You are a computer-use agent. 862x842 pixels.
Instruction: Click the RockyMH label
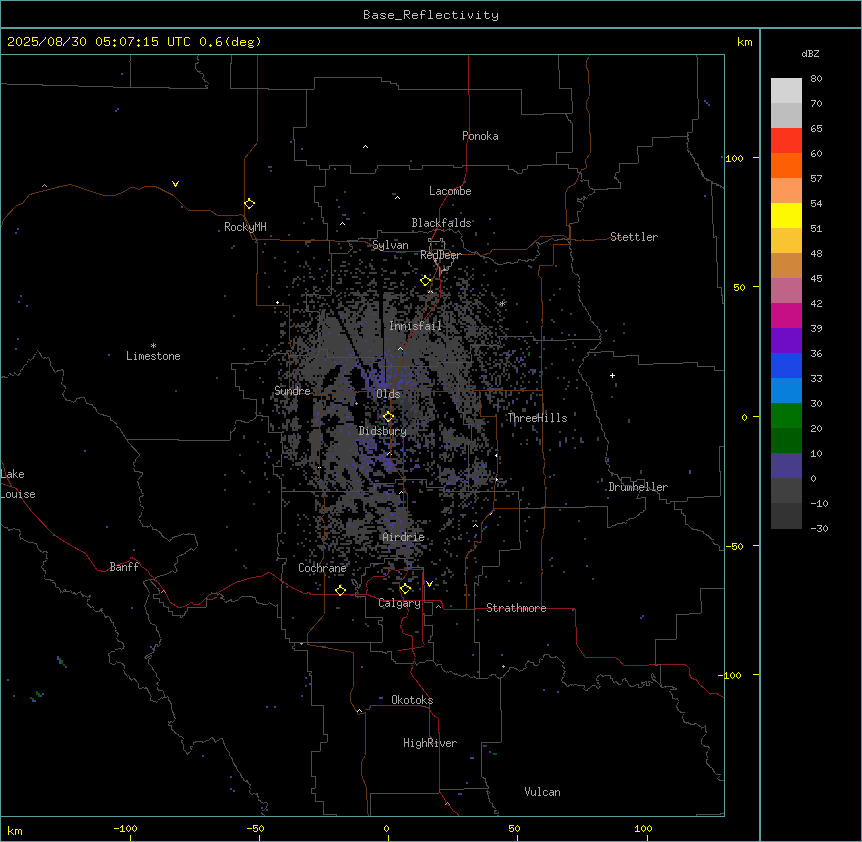(x=245, y=227)
